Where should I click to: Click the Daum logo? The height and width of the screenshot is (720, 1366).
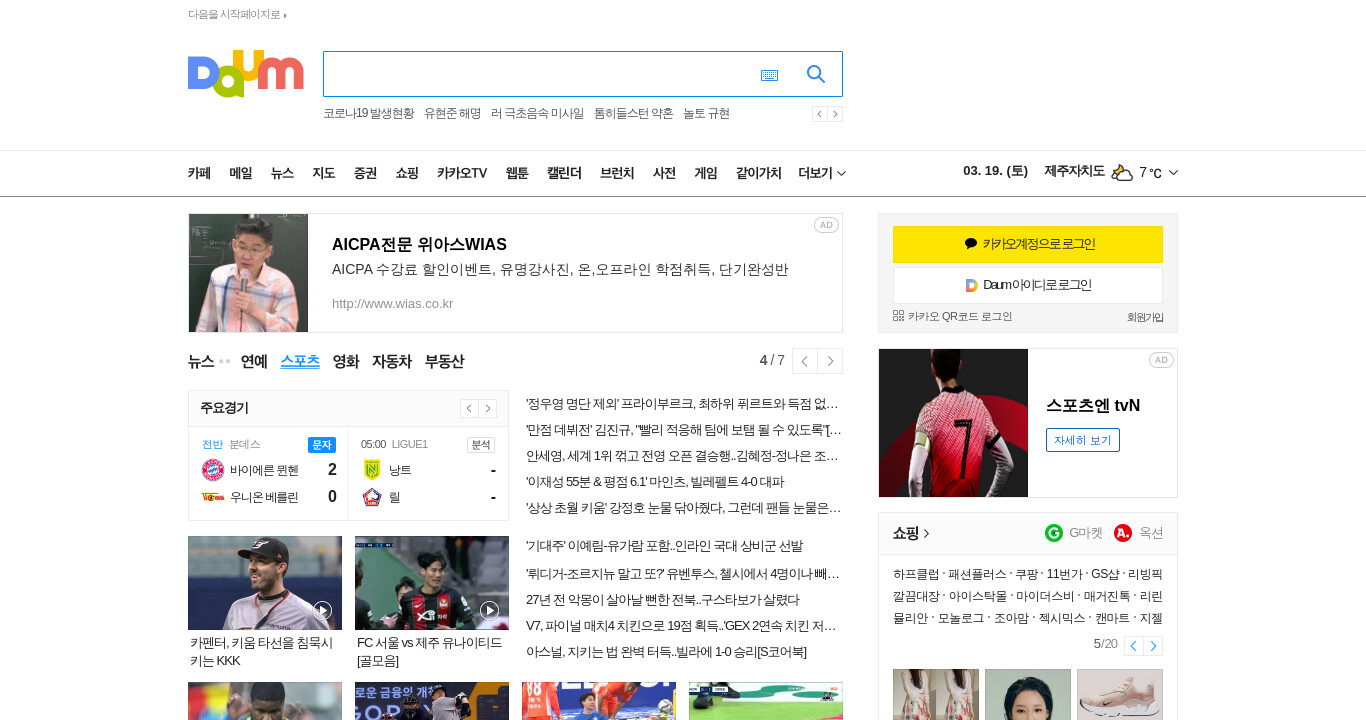coord(245,73)
